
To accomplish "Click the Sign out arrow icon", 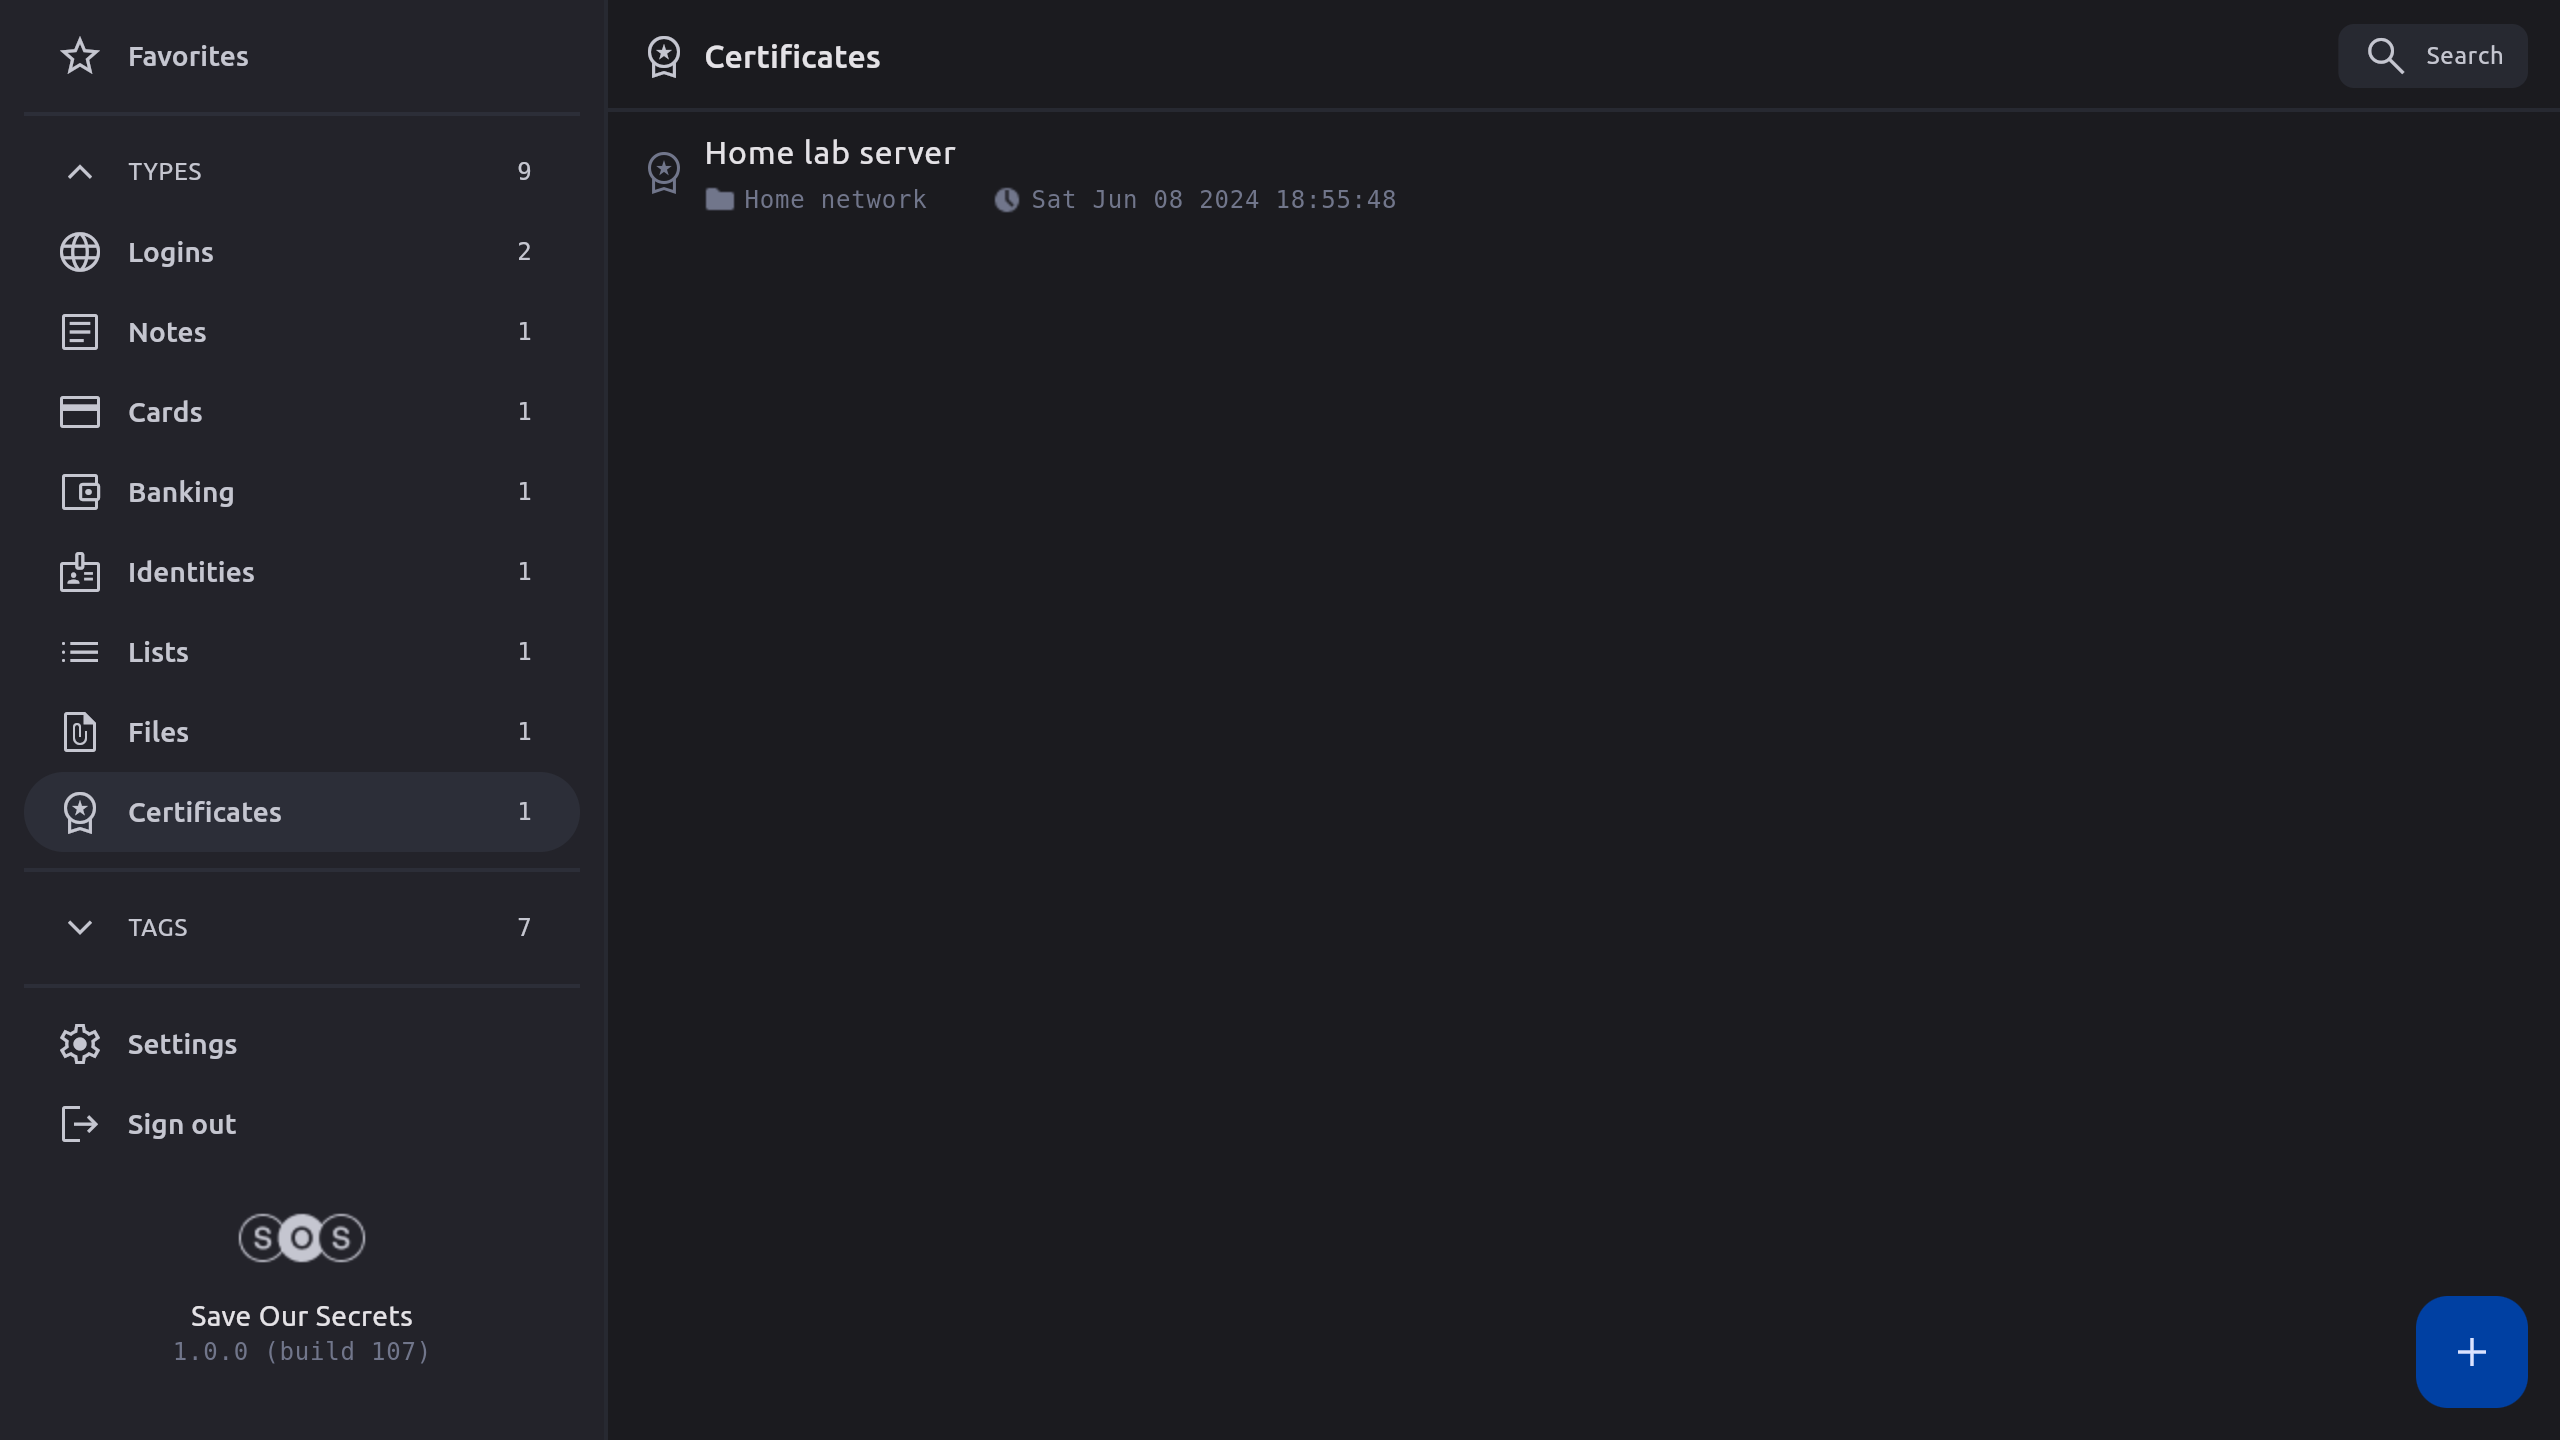I will click(80, 1124).
